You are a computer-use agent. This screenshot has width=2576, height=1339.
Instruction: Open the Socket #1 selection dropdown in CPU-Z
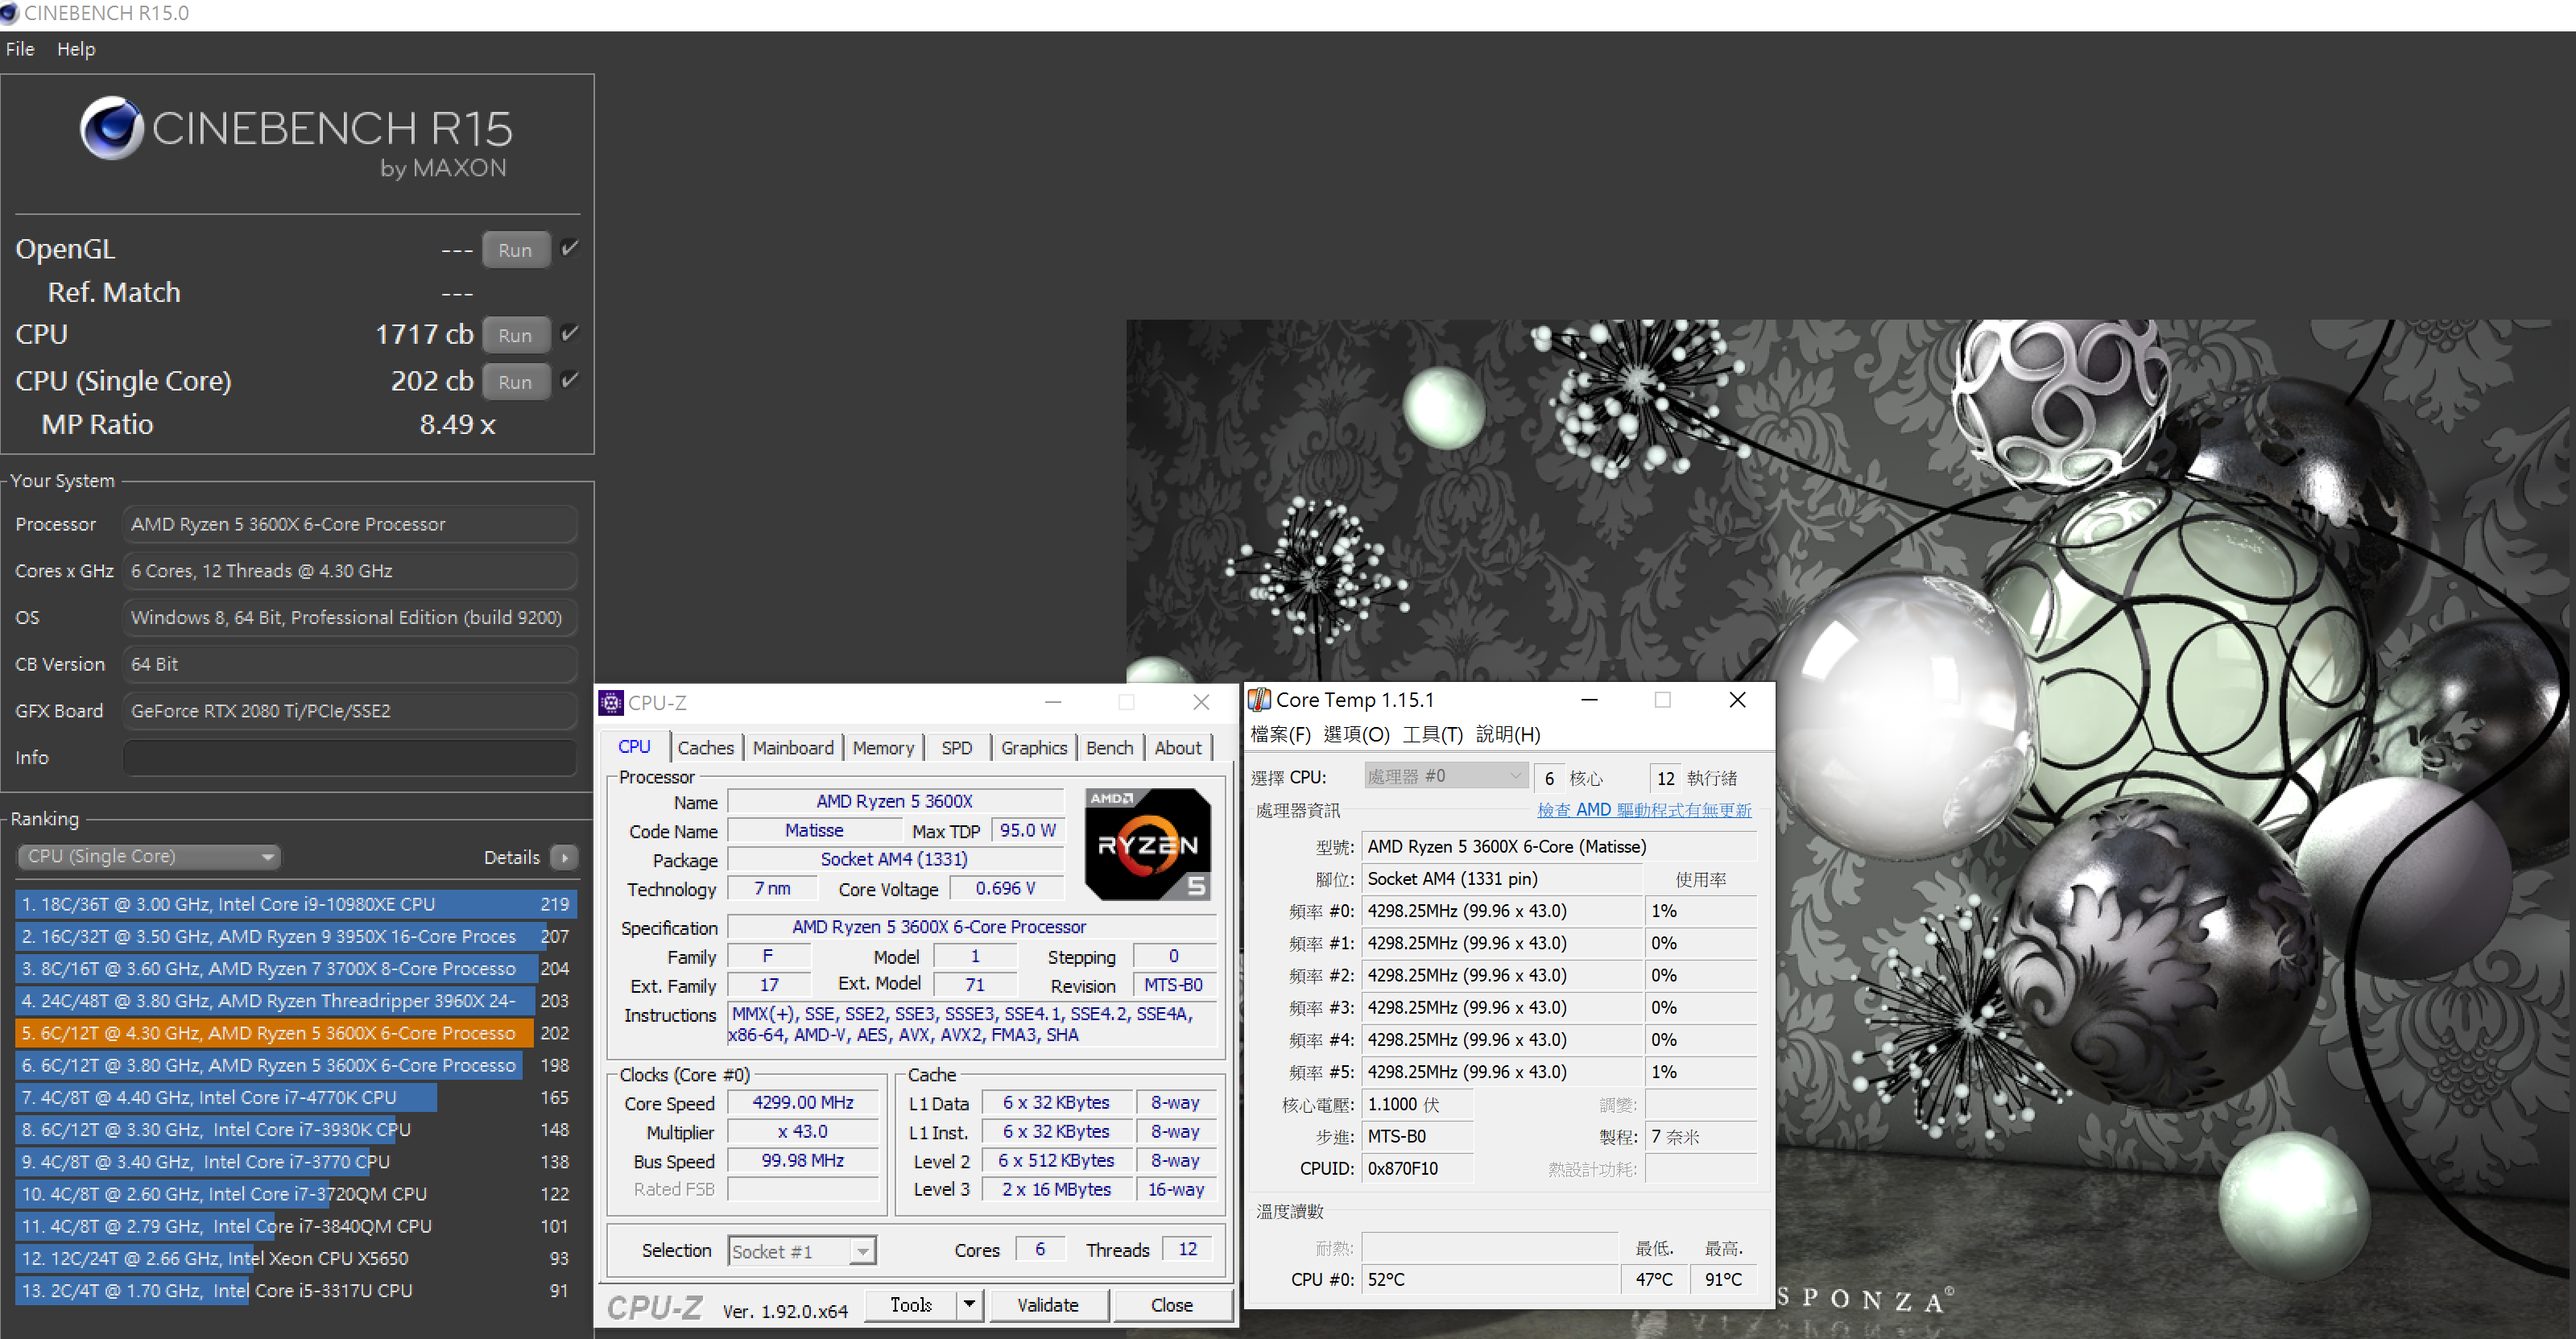[802, 1250]
